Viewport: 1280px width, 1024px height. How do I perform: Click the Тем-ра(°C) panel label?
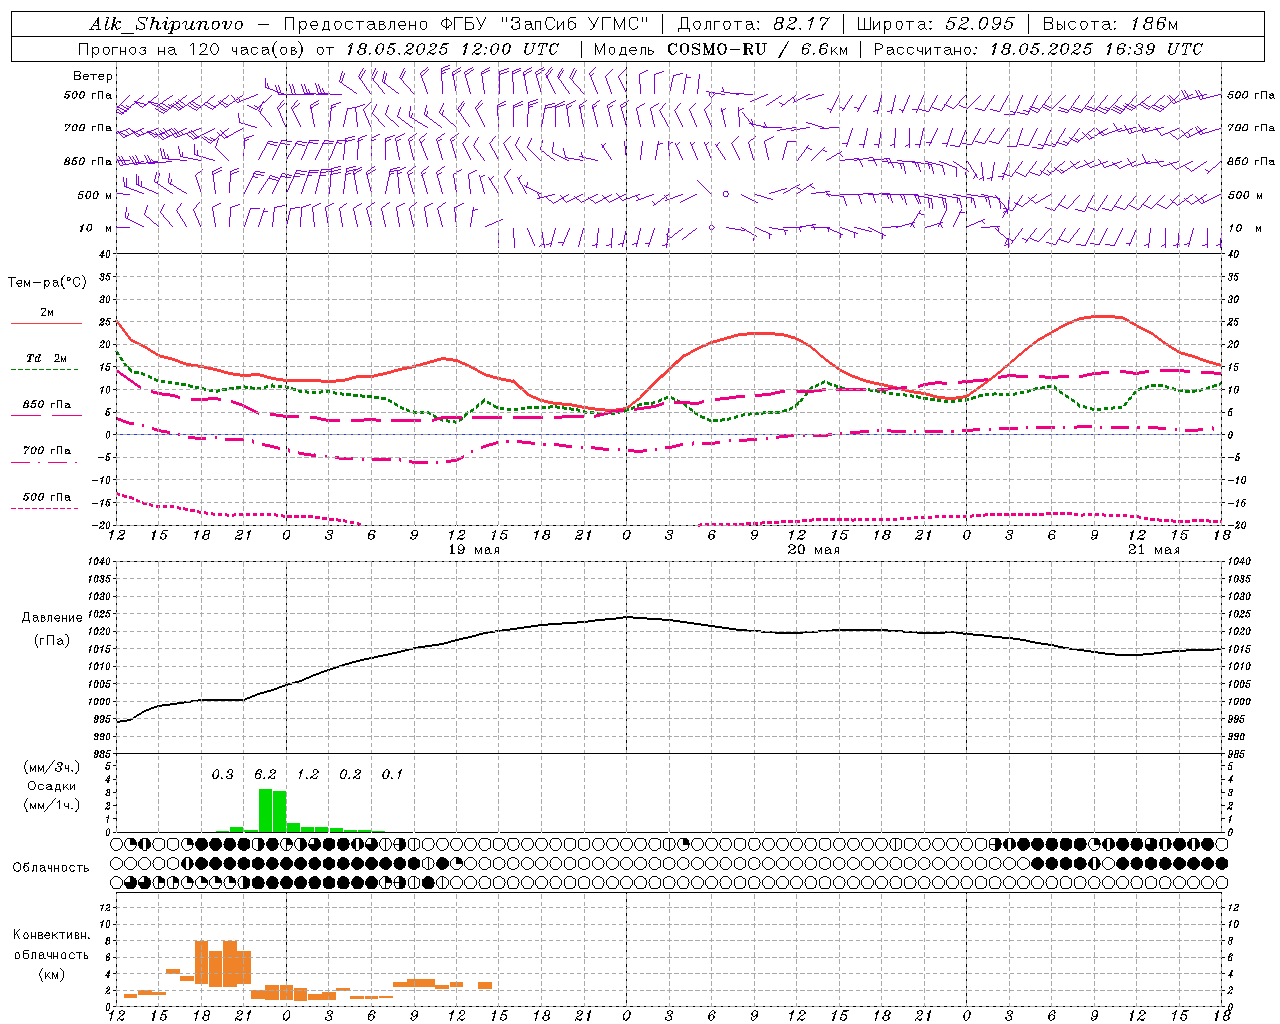click(47, 283)
